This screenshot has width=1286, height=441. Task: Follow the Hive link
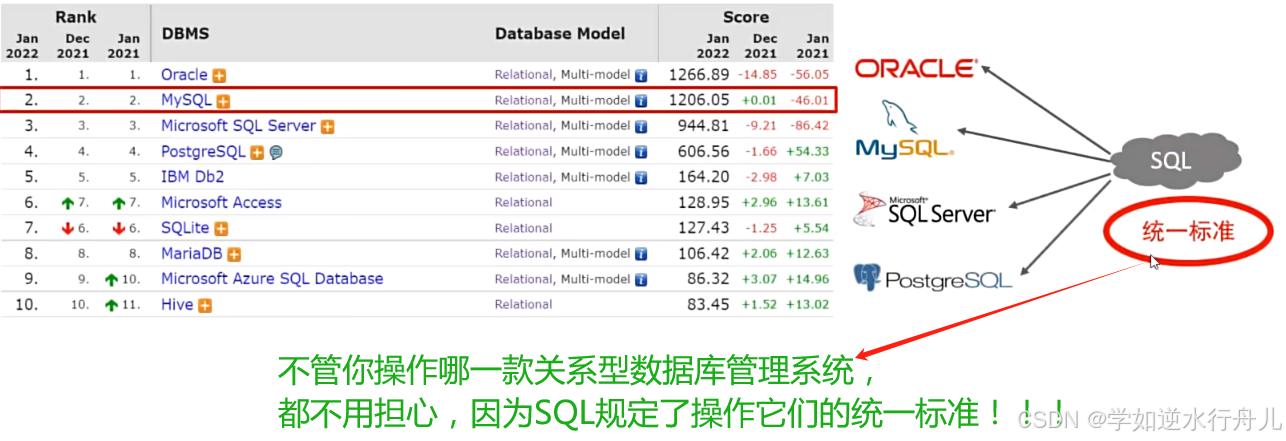(177, 304)
